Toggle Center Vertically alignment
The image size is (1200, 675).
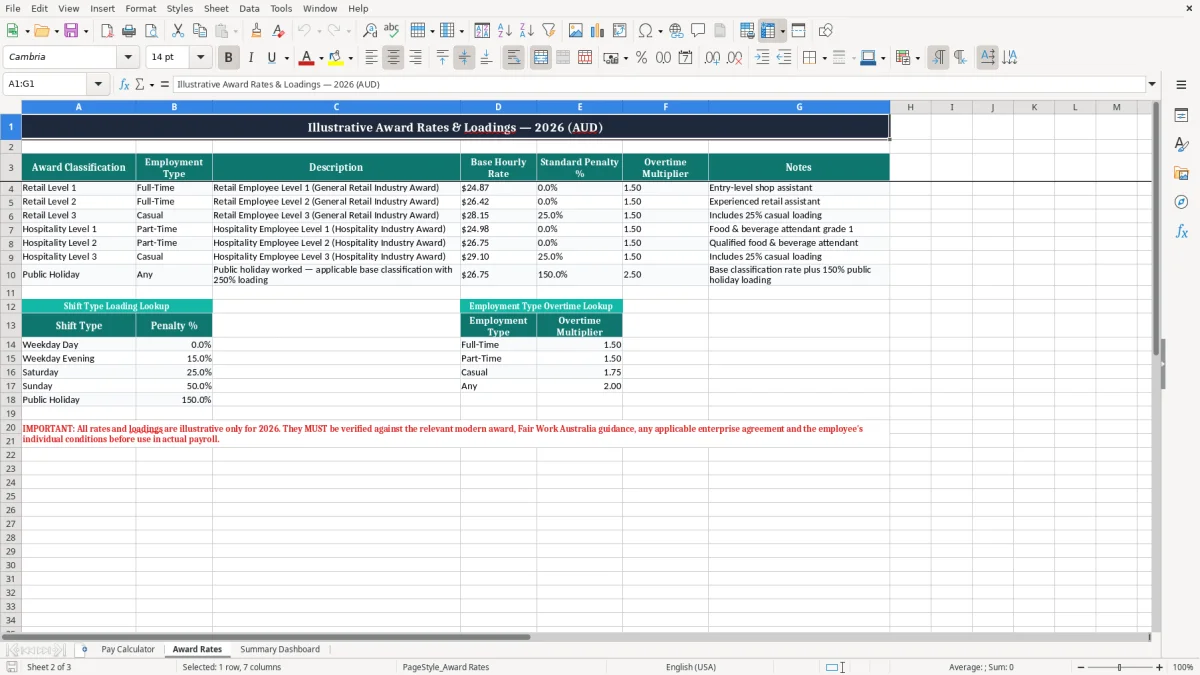coord(464,58)
